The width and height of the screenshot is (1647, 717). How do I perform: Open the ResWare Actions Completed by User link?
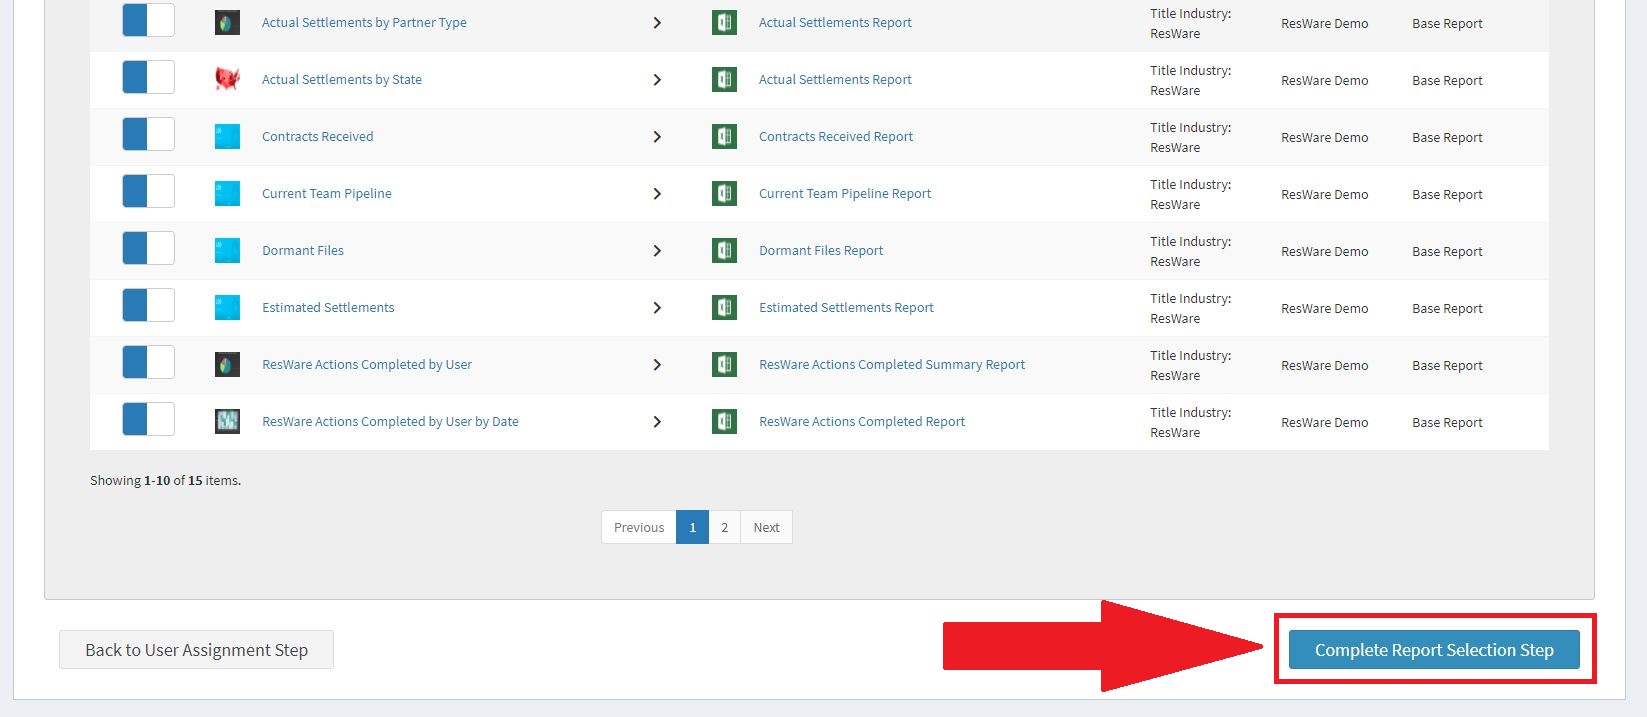pos(367,364)
